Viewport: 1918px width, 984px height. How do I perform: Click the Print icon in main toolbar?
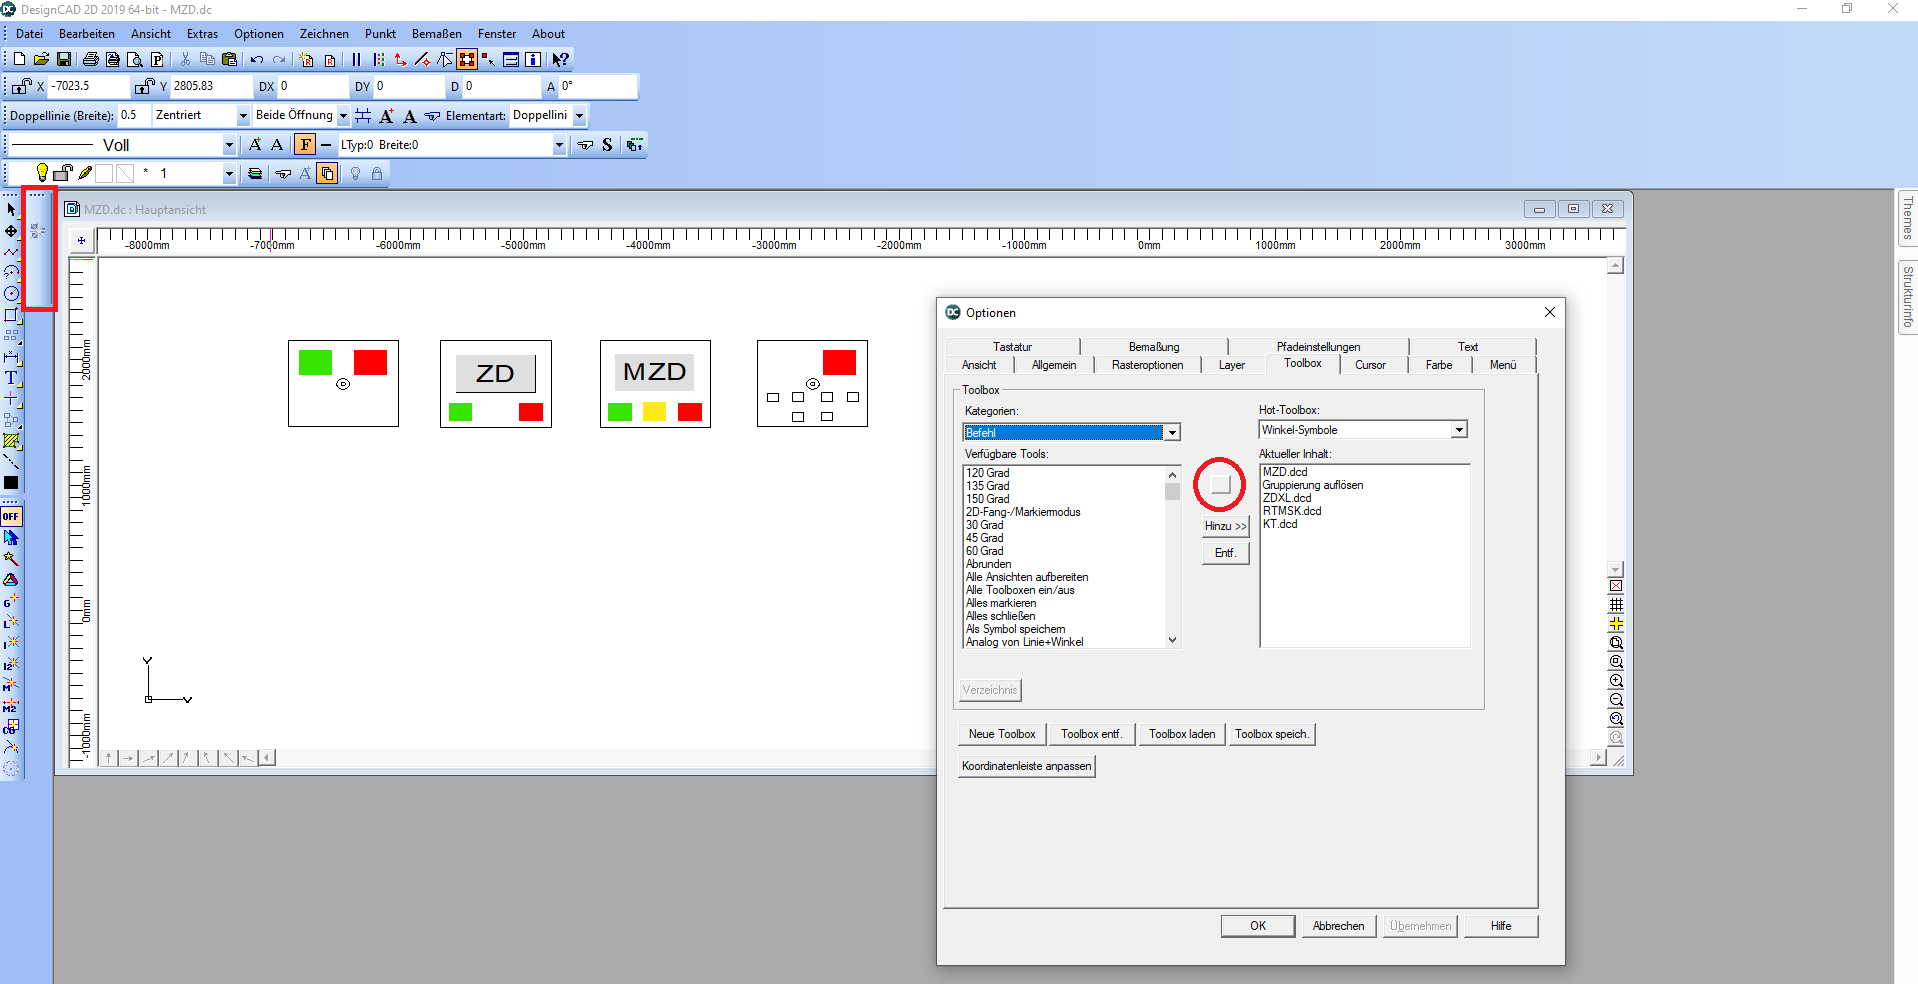click(90, 60)
